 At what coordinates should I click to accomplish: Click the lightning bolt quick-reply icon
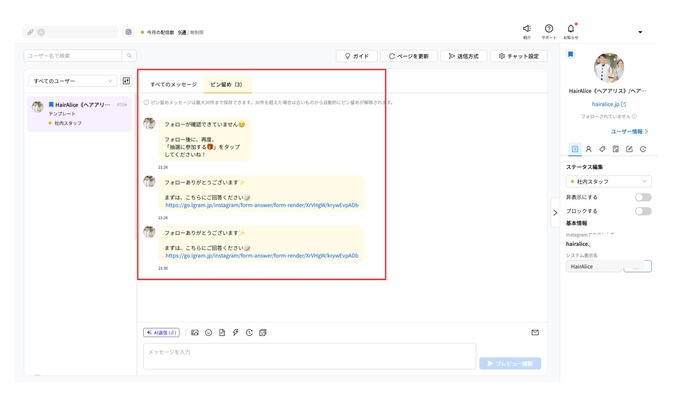(235, 332)
